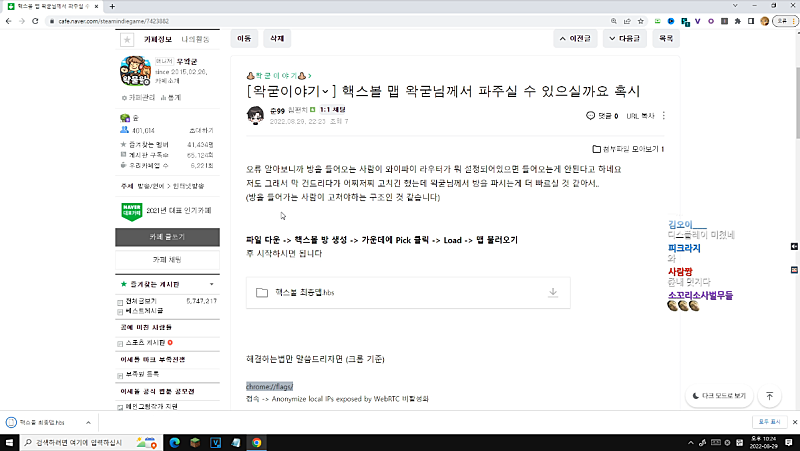The height and width of the screenshot is (451, 800).
Task: Open Chrome from the Windows taskbar
Action: click(257, 441)
